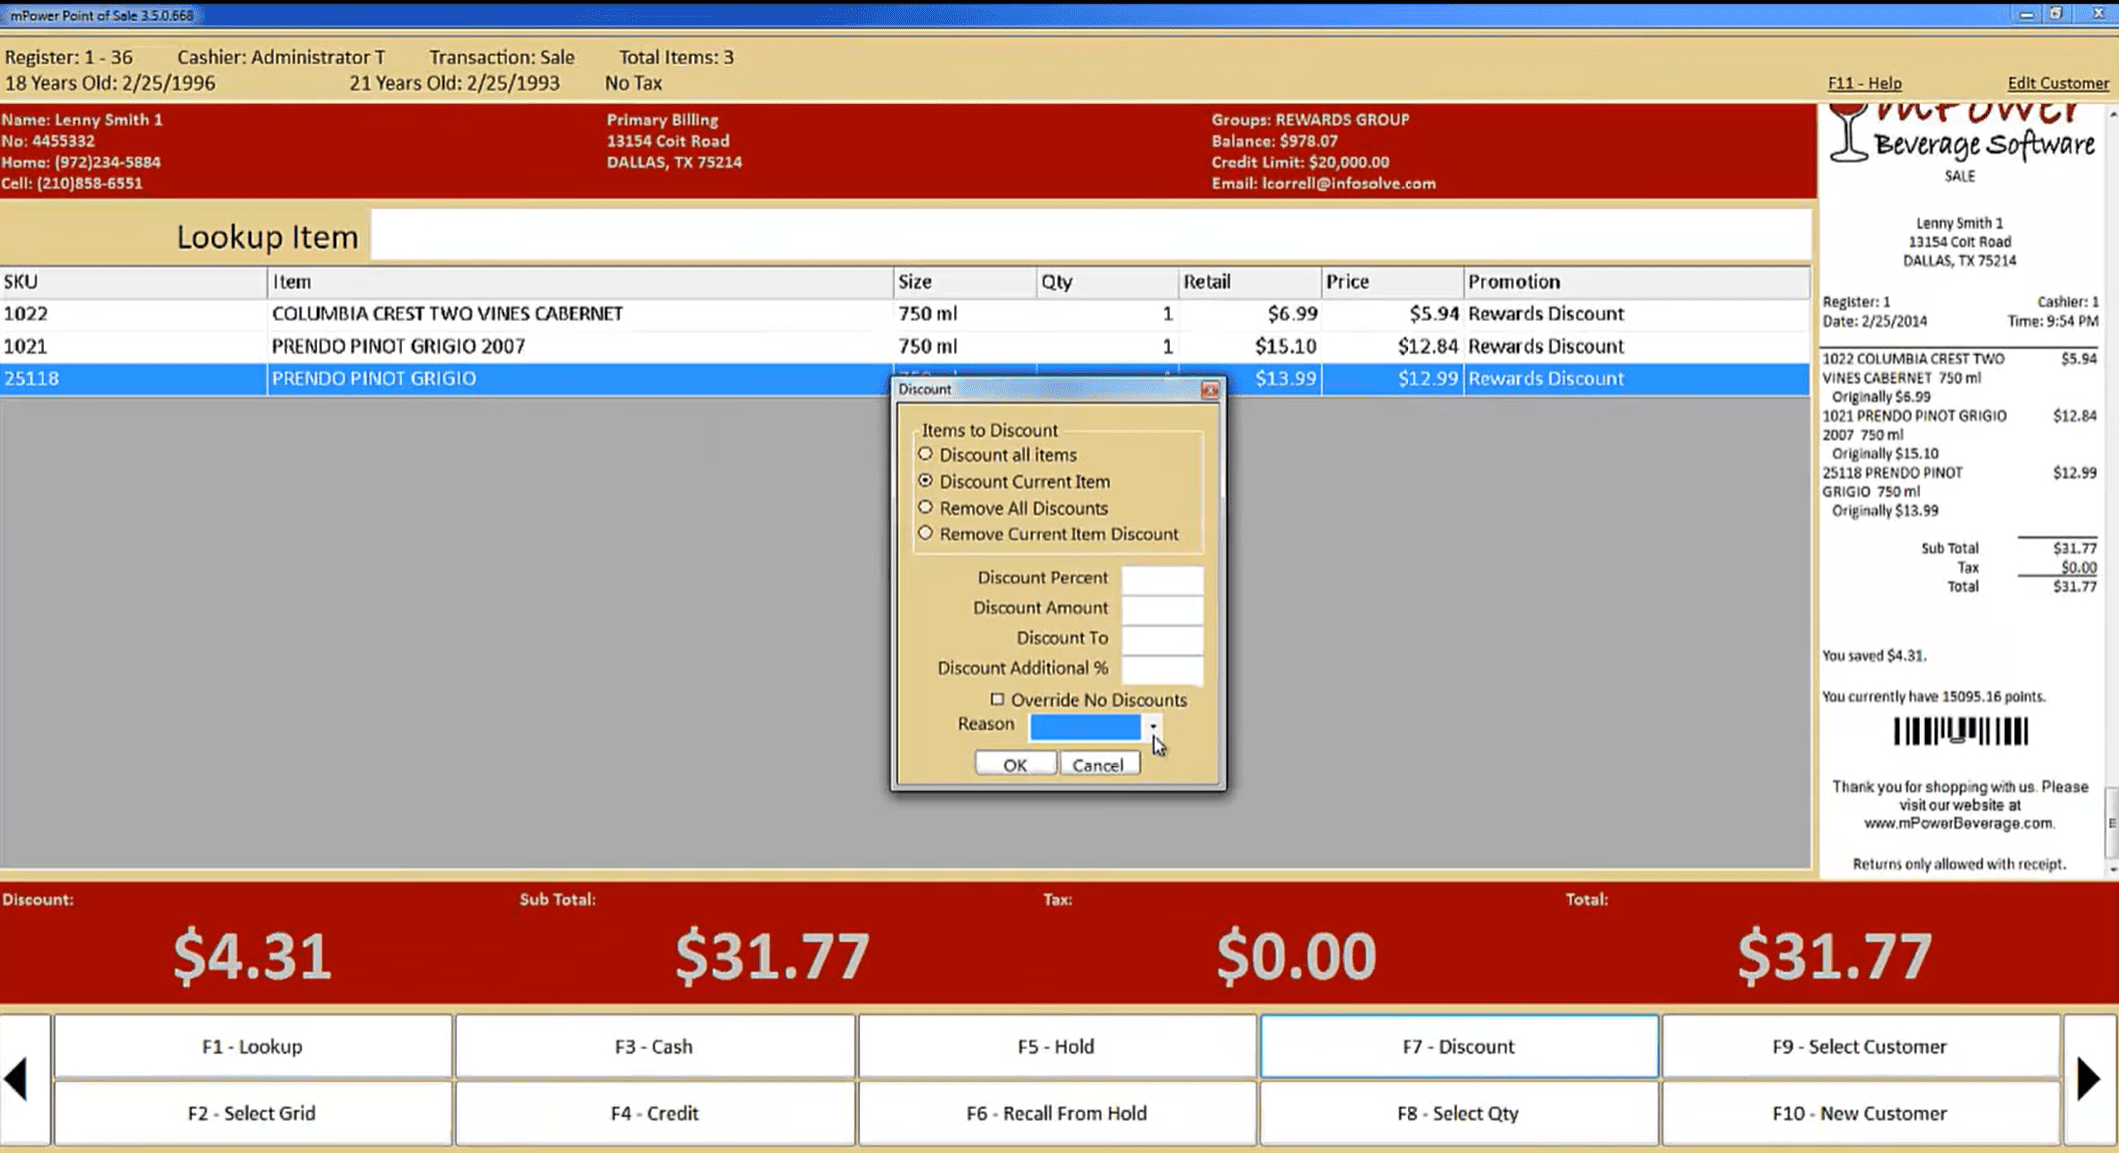Minimize the mPower Point of Sale window
The width and height of the screenshot is (2119, 1153).
pos(2026,14)
